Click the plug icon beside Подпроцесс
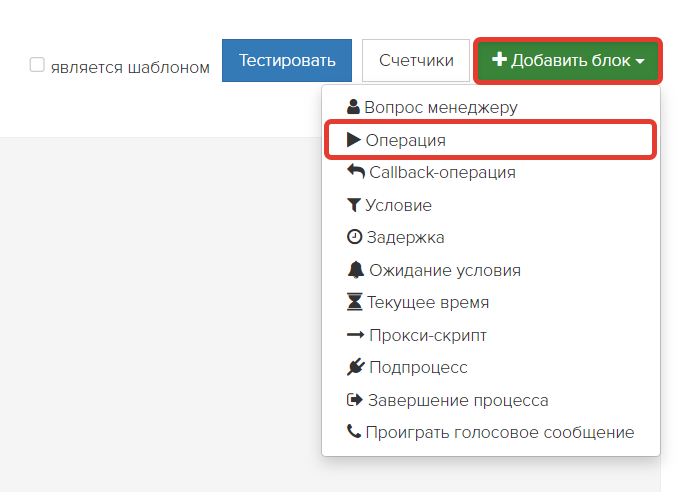The image size is (690, 492). pos(356,367)
